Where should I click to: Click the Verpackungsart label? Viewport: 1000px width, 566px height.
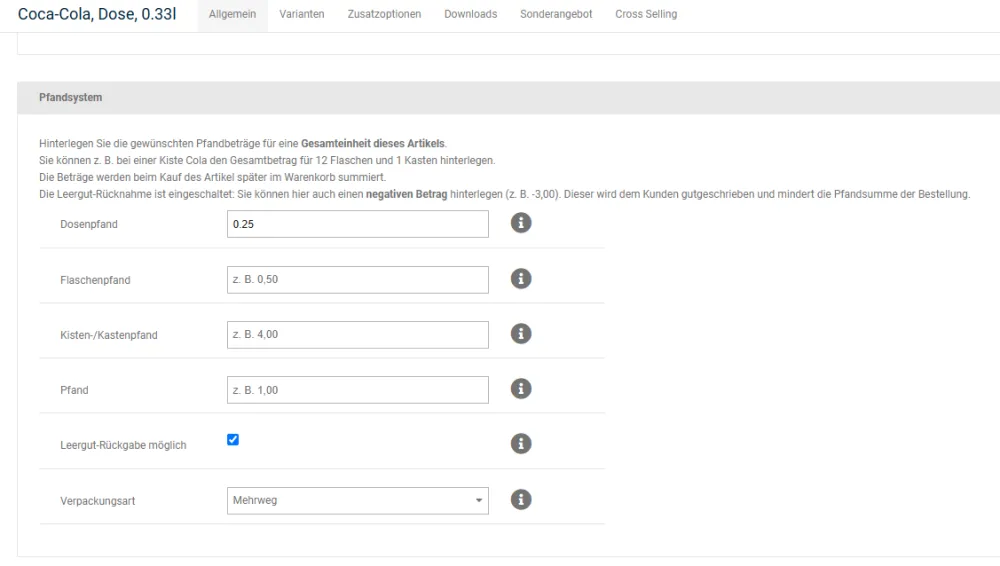click(x=98, y=502)
